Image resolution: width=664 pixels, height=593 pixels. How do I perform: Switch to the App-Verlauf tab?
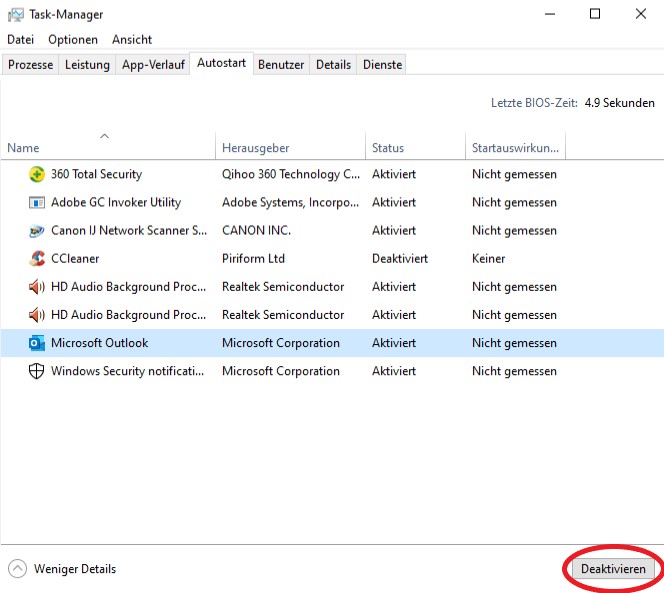[x=153, y=64]
